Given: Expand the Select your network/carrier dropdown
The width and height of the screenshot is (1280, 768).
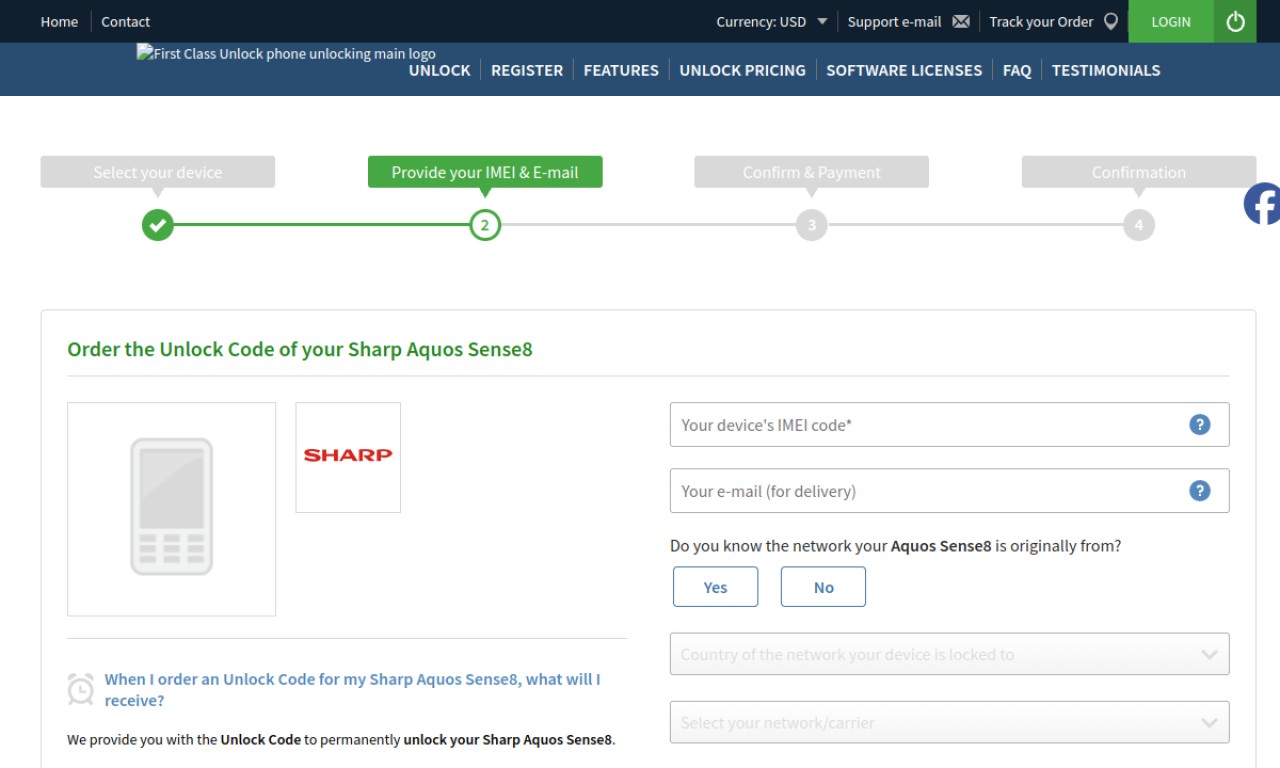Looking at the screenshot, I should [949, 722].
